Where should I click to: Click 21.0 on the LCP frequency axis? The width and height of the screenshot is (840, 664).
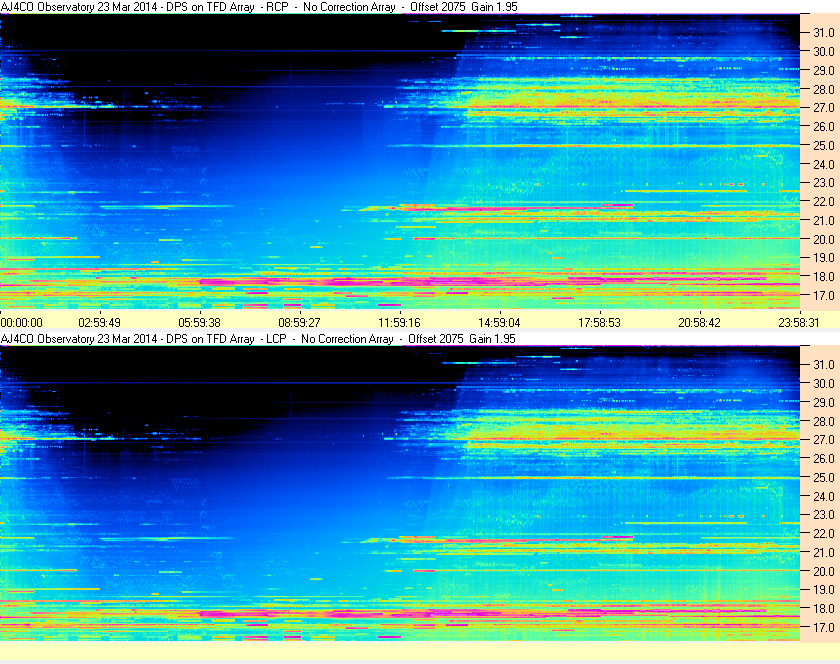point(824,552)
